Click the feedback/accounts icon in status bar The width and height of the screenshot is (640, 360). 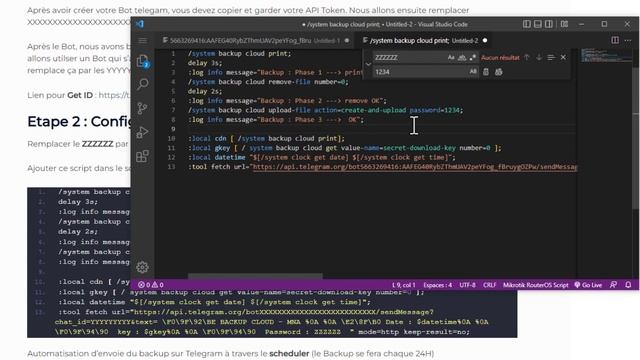tap(613, 285)
